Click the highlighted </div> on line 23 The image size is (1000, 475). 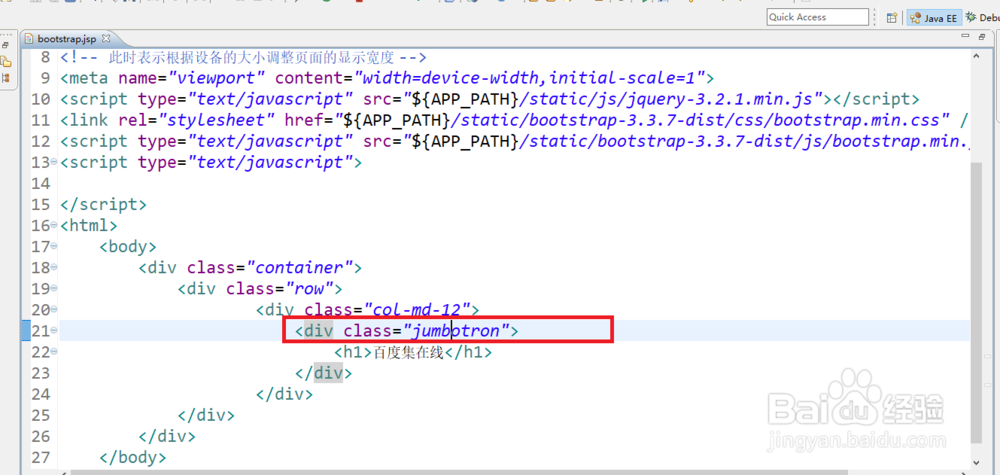[x=323, y=373]
